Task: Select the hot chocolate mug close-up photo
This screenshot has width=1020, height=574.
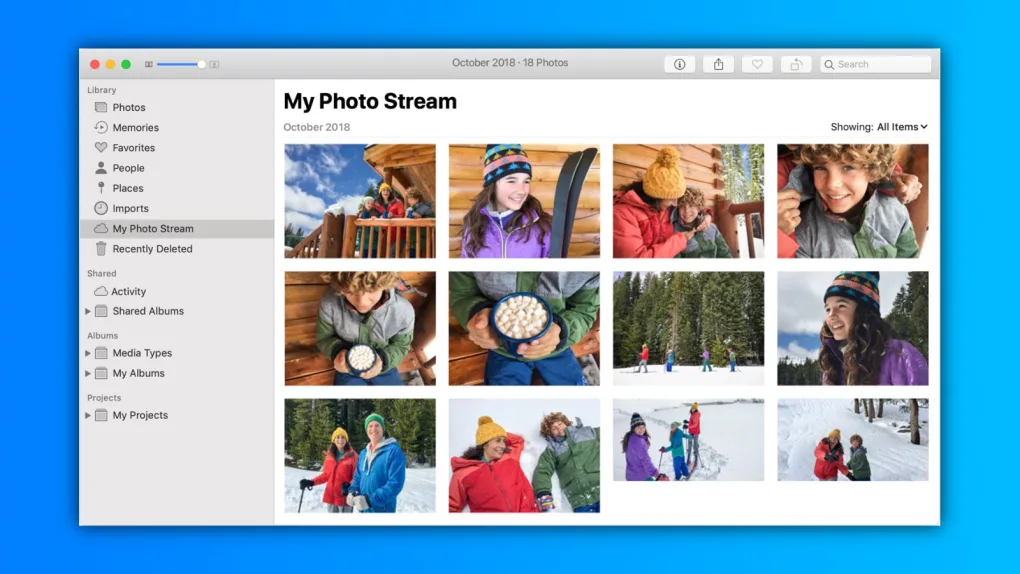Action: pyautogui.click(x=524, y=329)
